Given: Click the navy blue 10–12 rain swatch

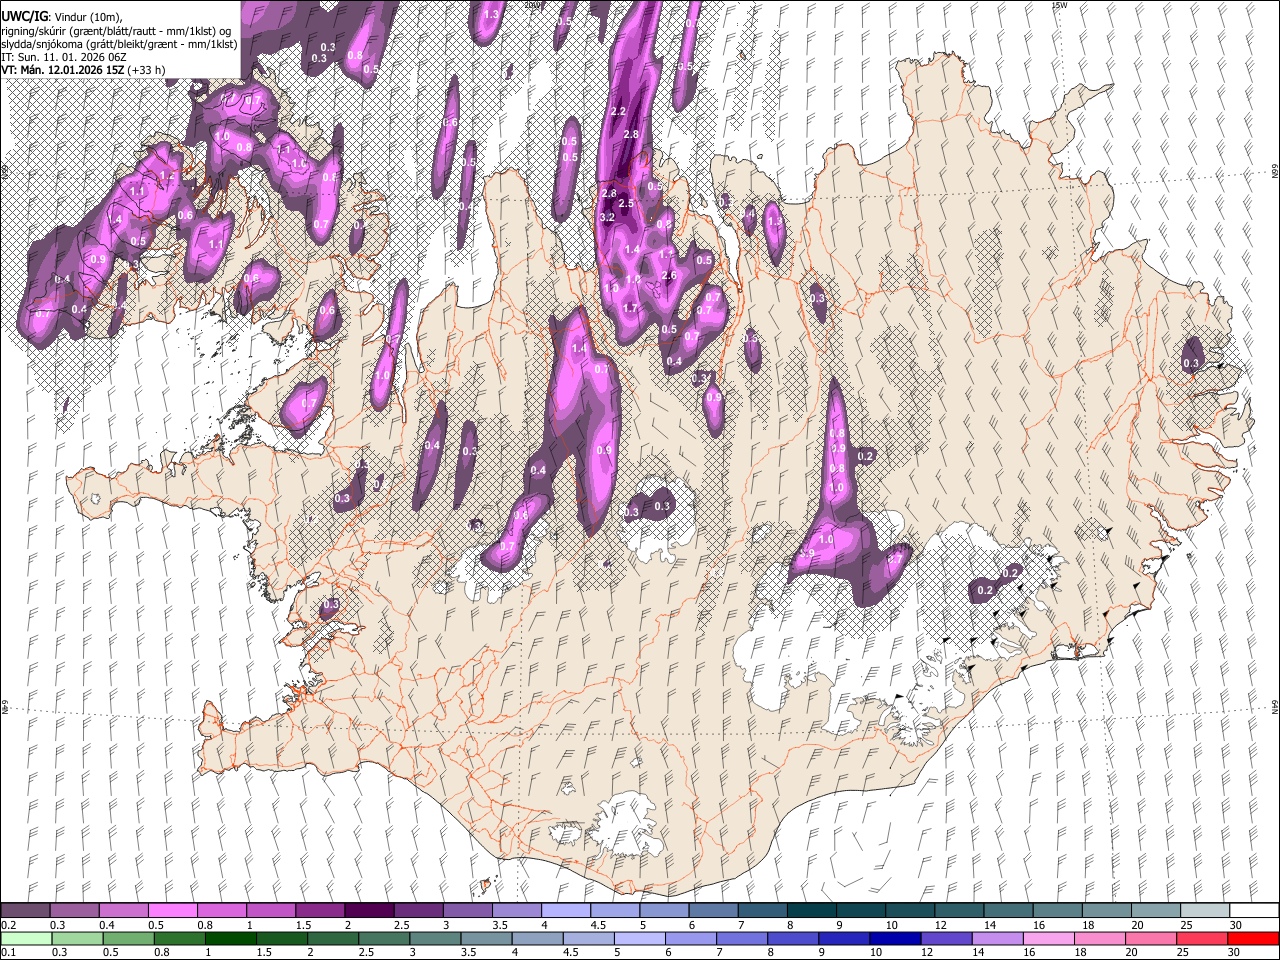Looking at the screenshot, I should pos(895,938).
